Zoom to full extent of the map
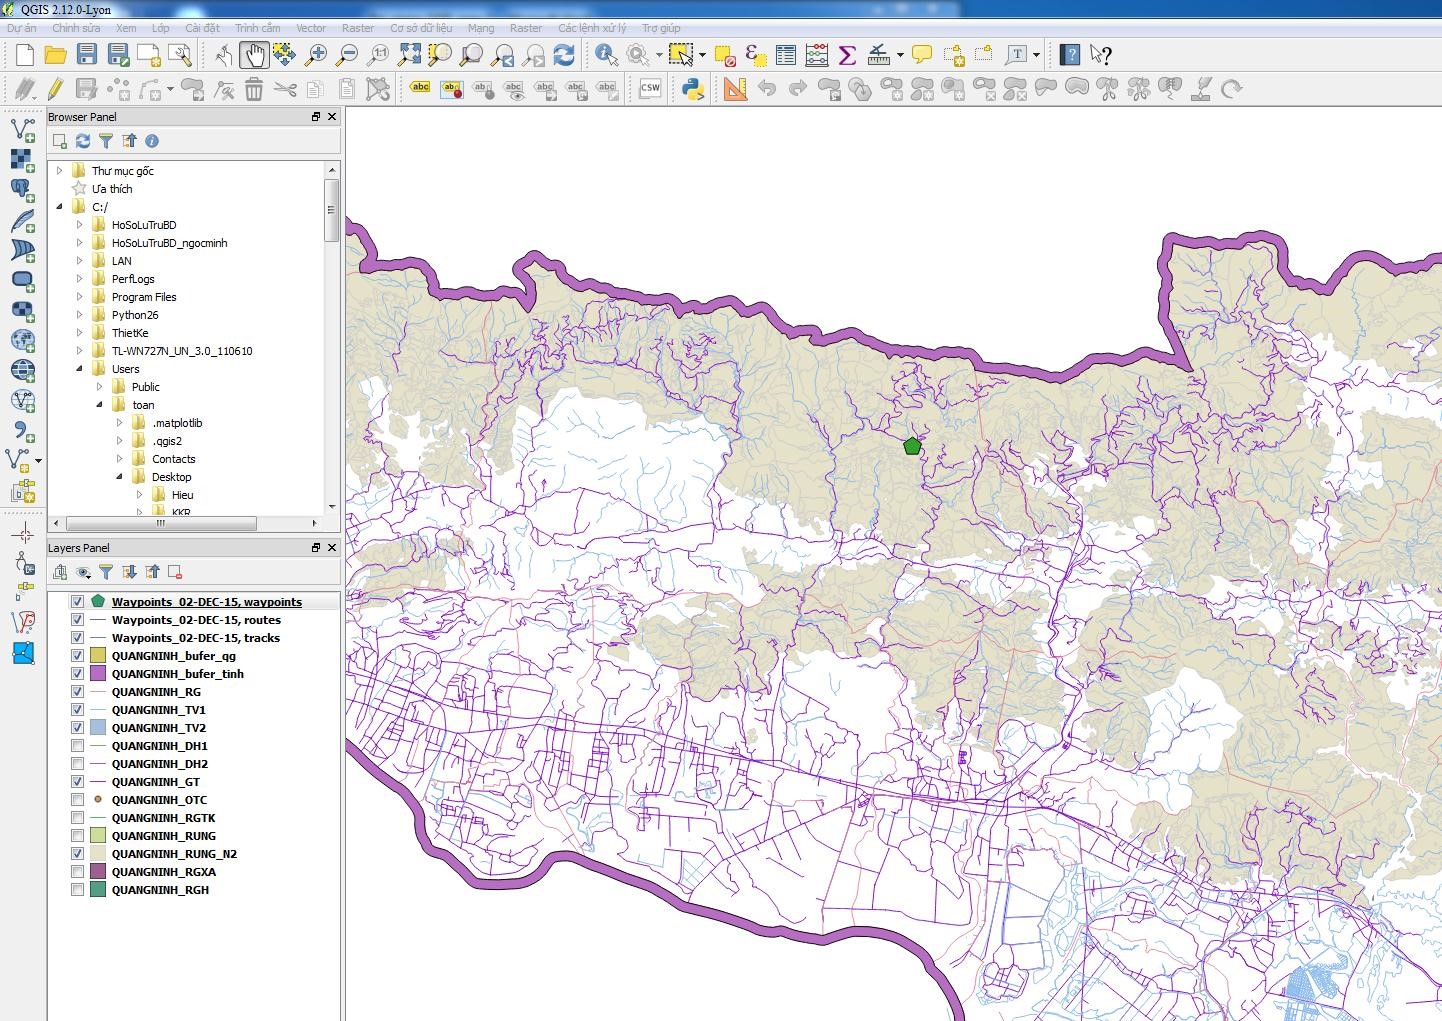The height and width of the screenshot is (1021, 1442). 409,55
